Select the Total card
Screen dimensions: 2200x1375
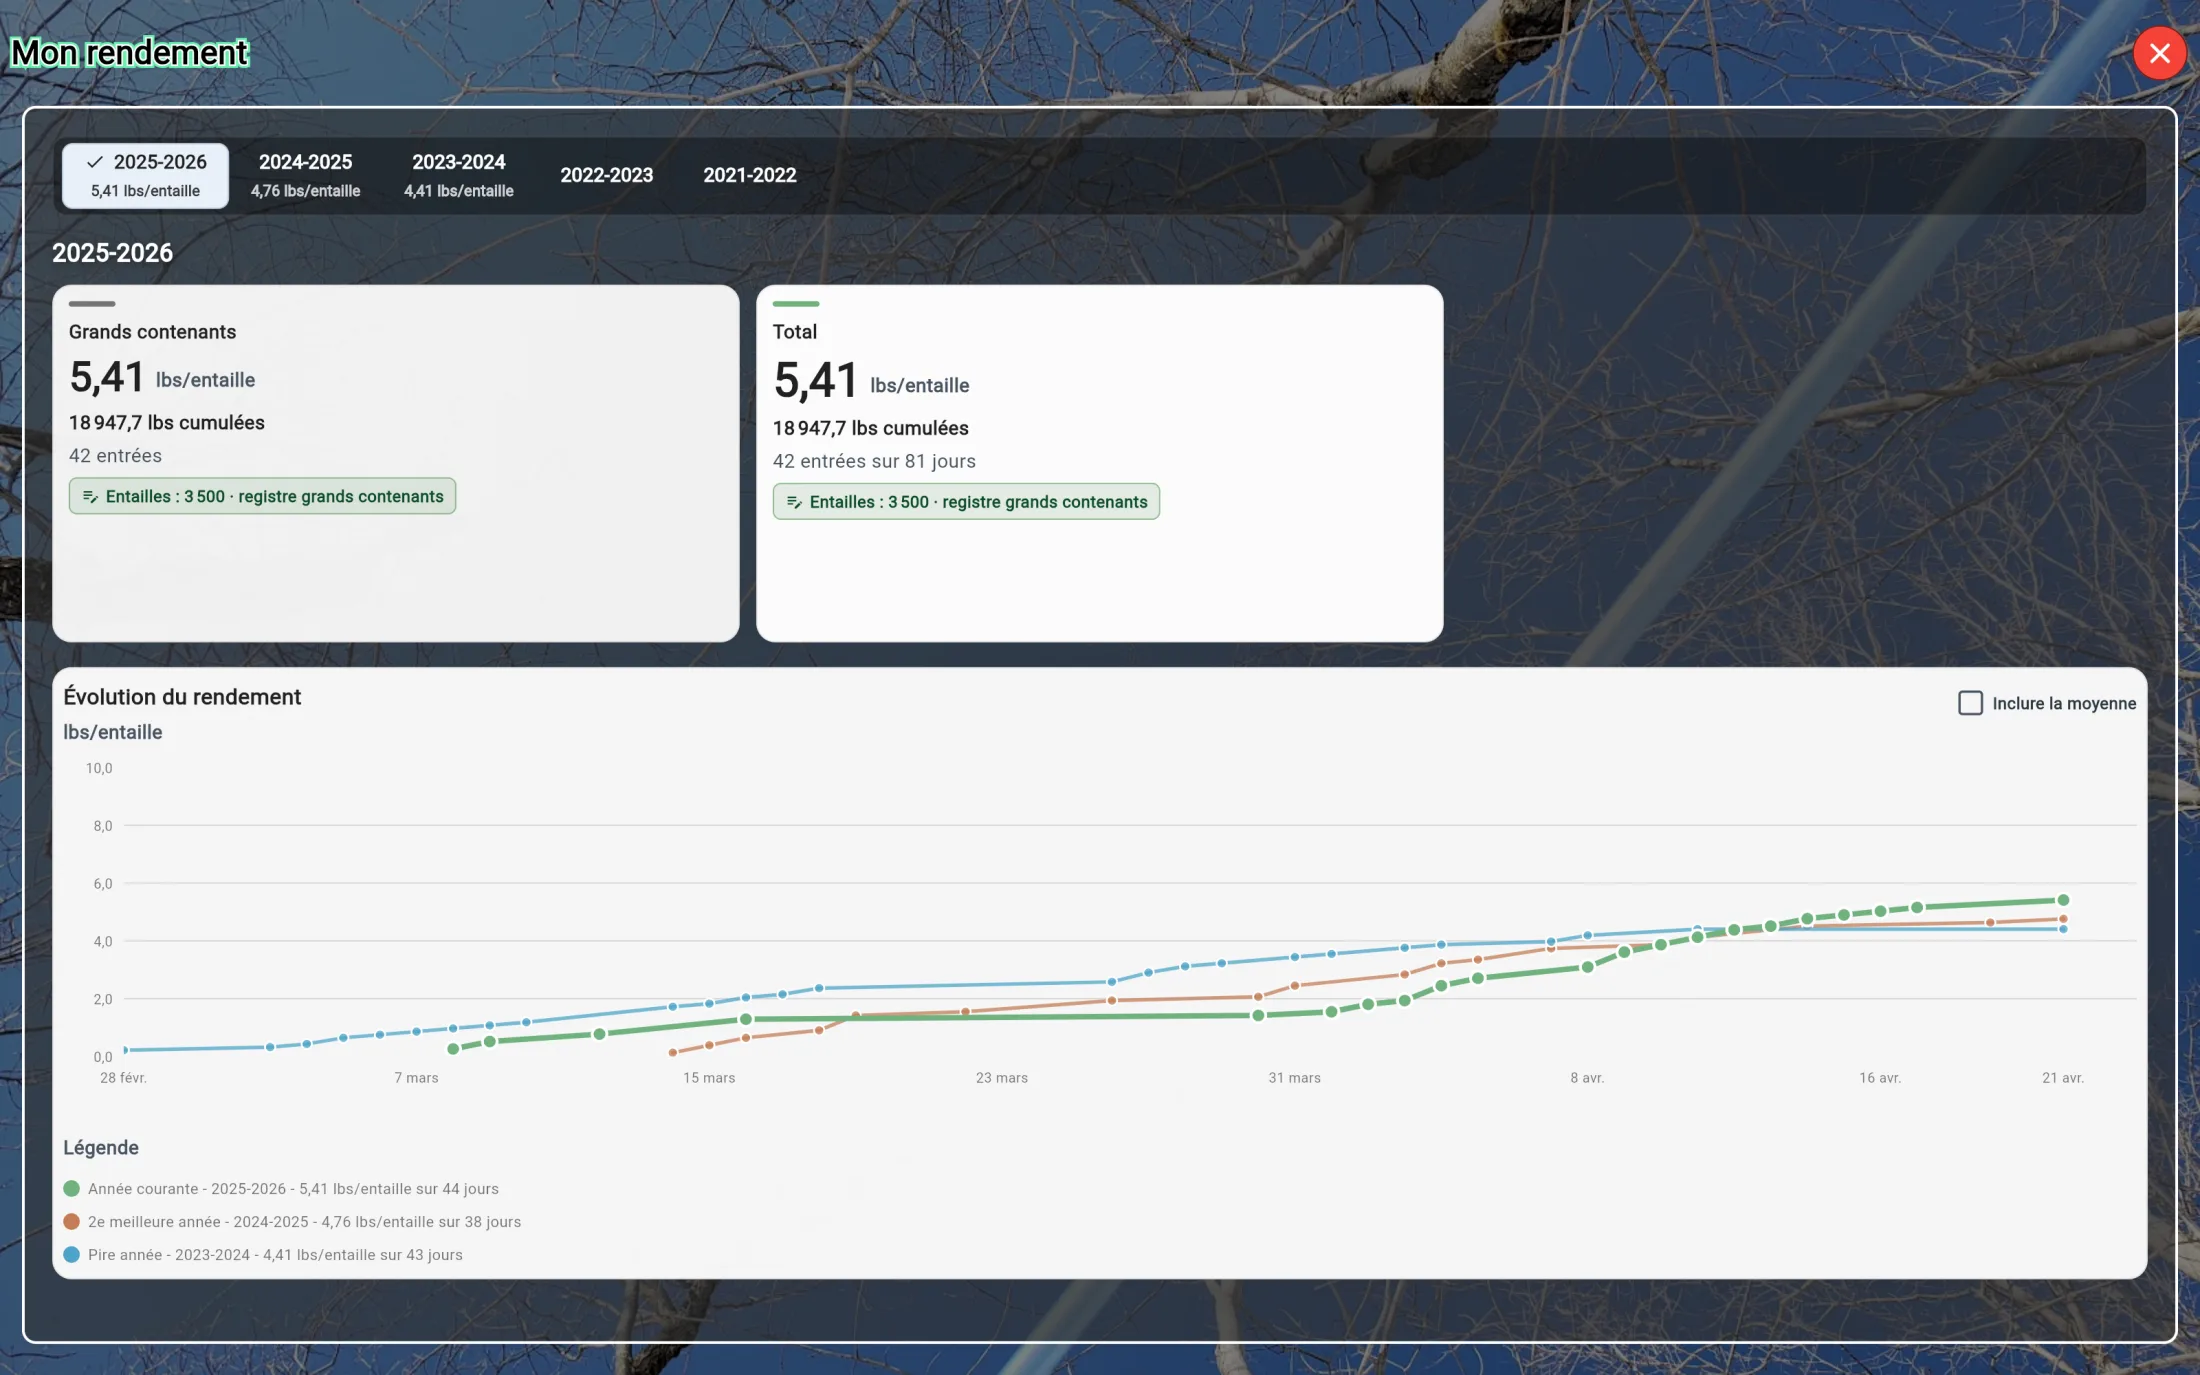tap(1099, 463)
